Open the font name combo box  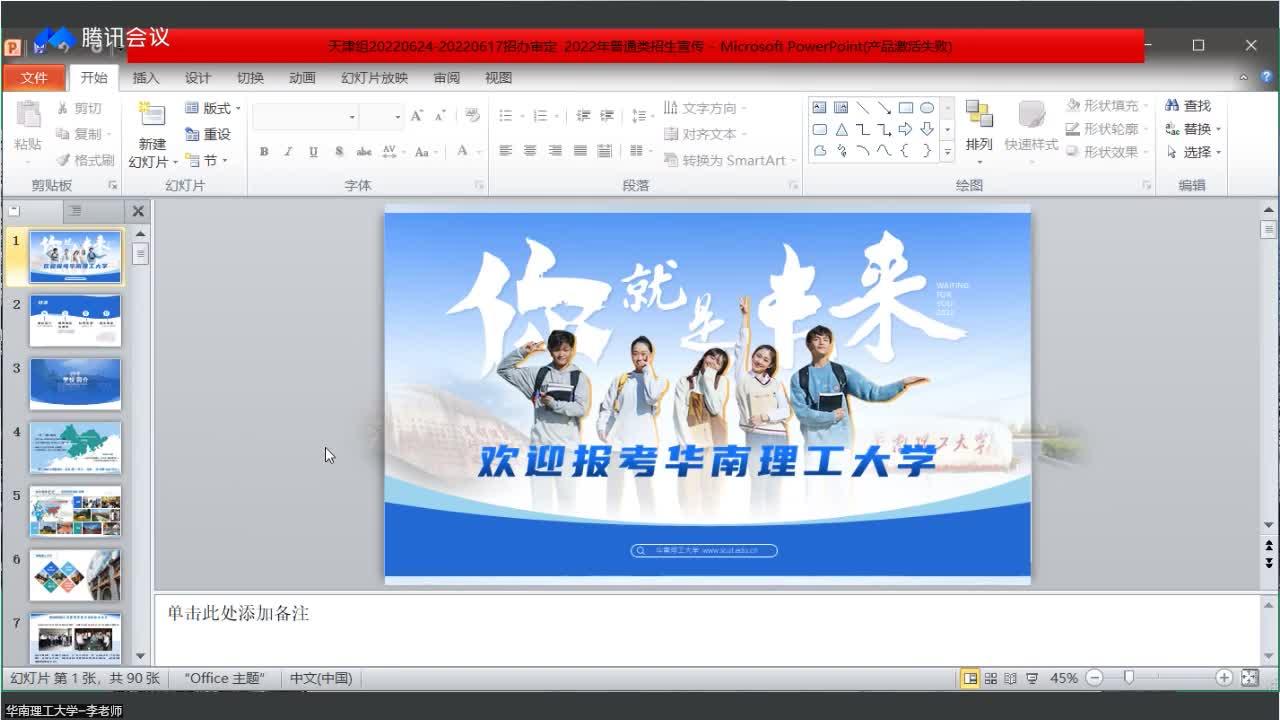[x=305, y=117]
